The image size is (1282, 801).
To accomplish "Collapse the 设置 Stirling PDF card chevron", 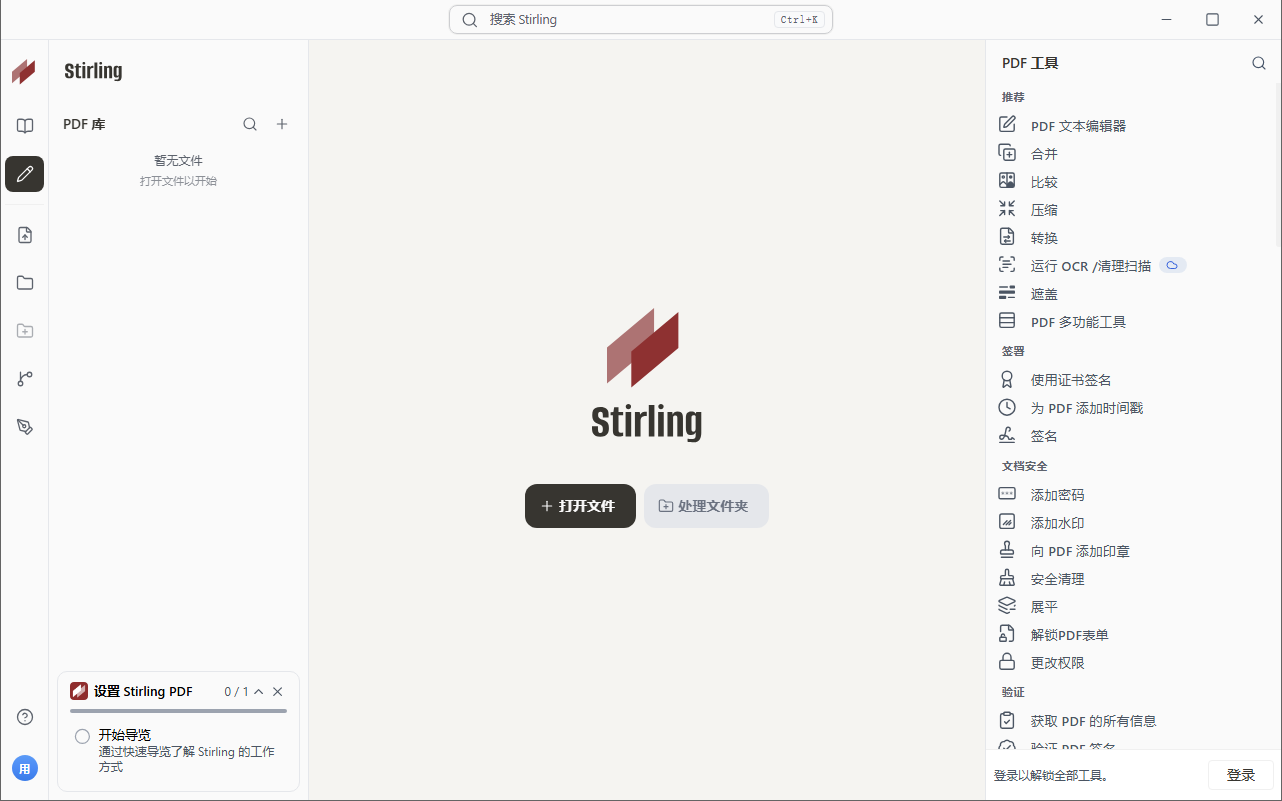I will (x=259, y=692).
